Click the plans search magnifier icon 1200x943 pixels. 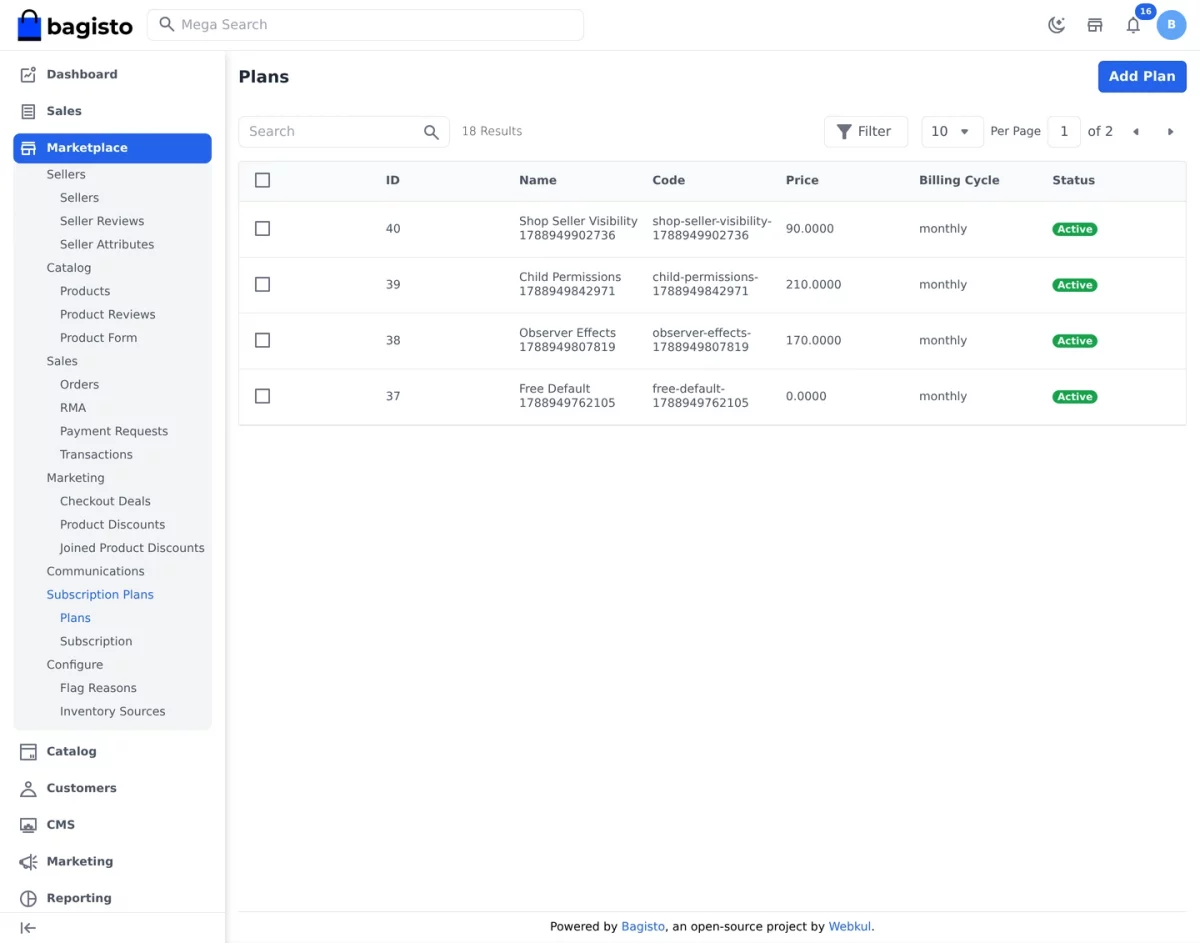pos(431,132)
